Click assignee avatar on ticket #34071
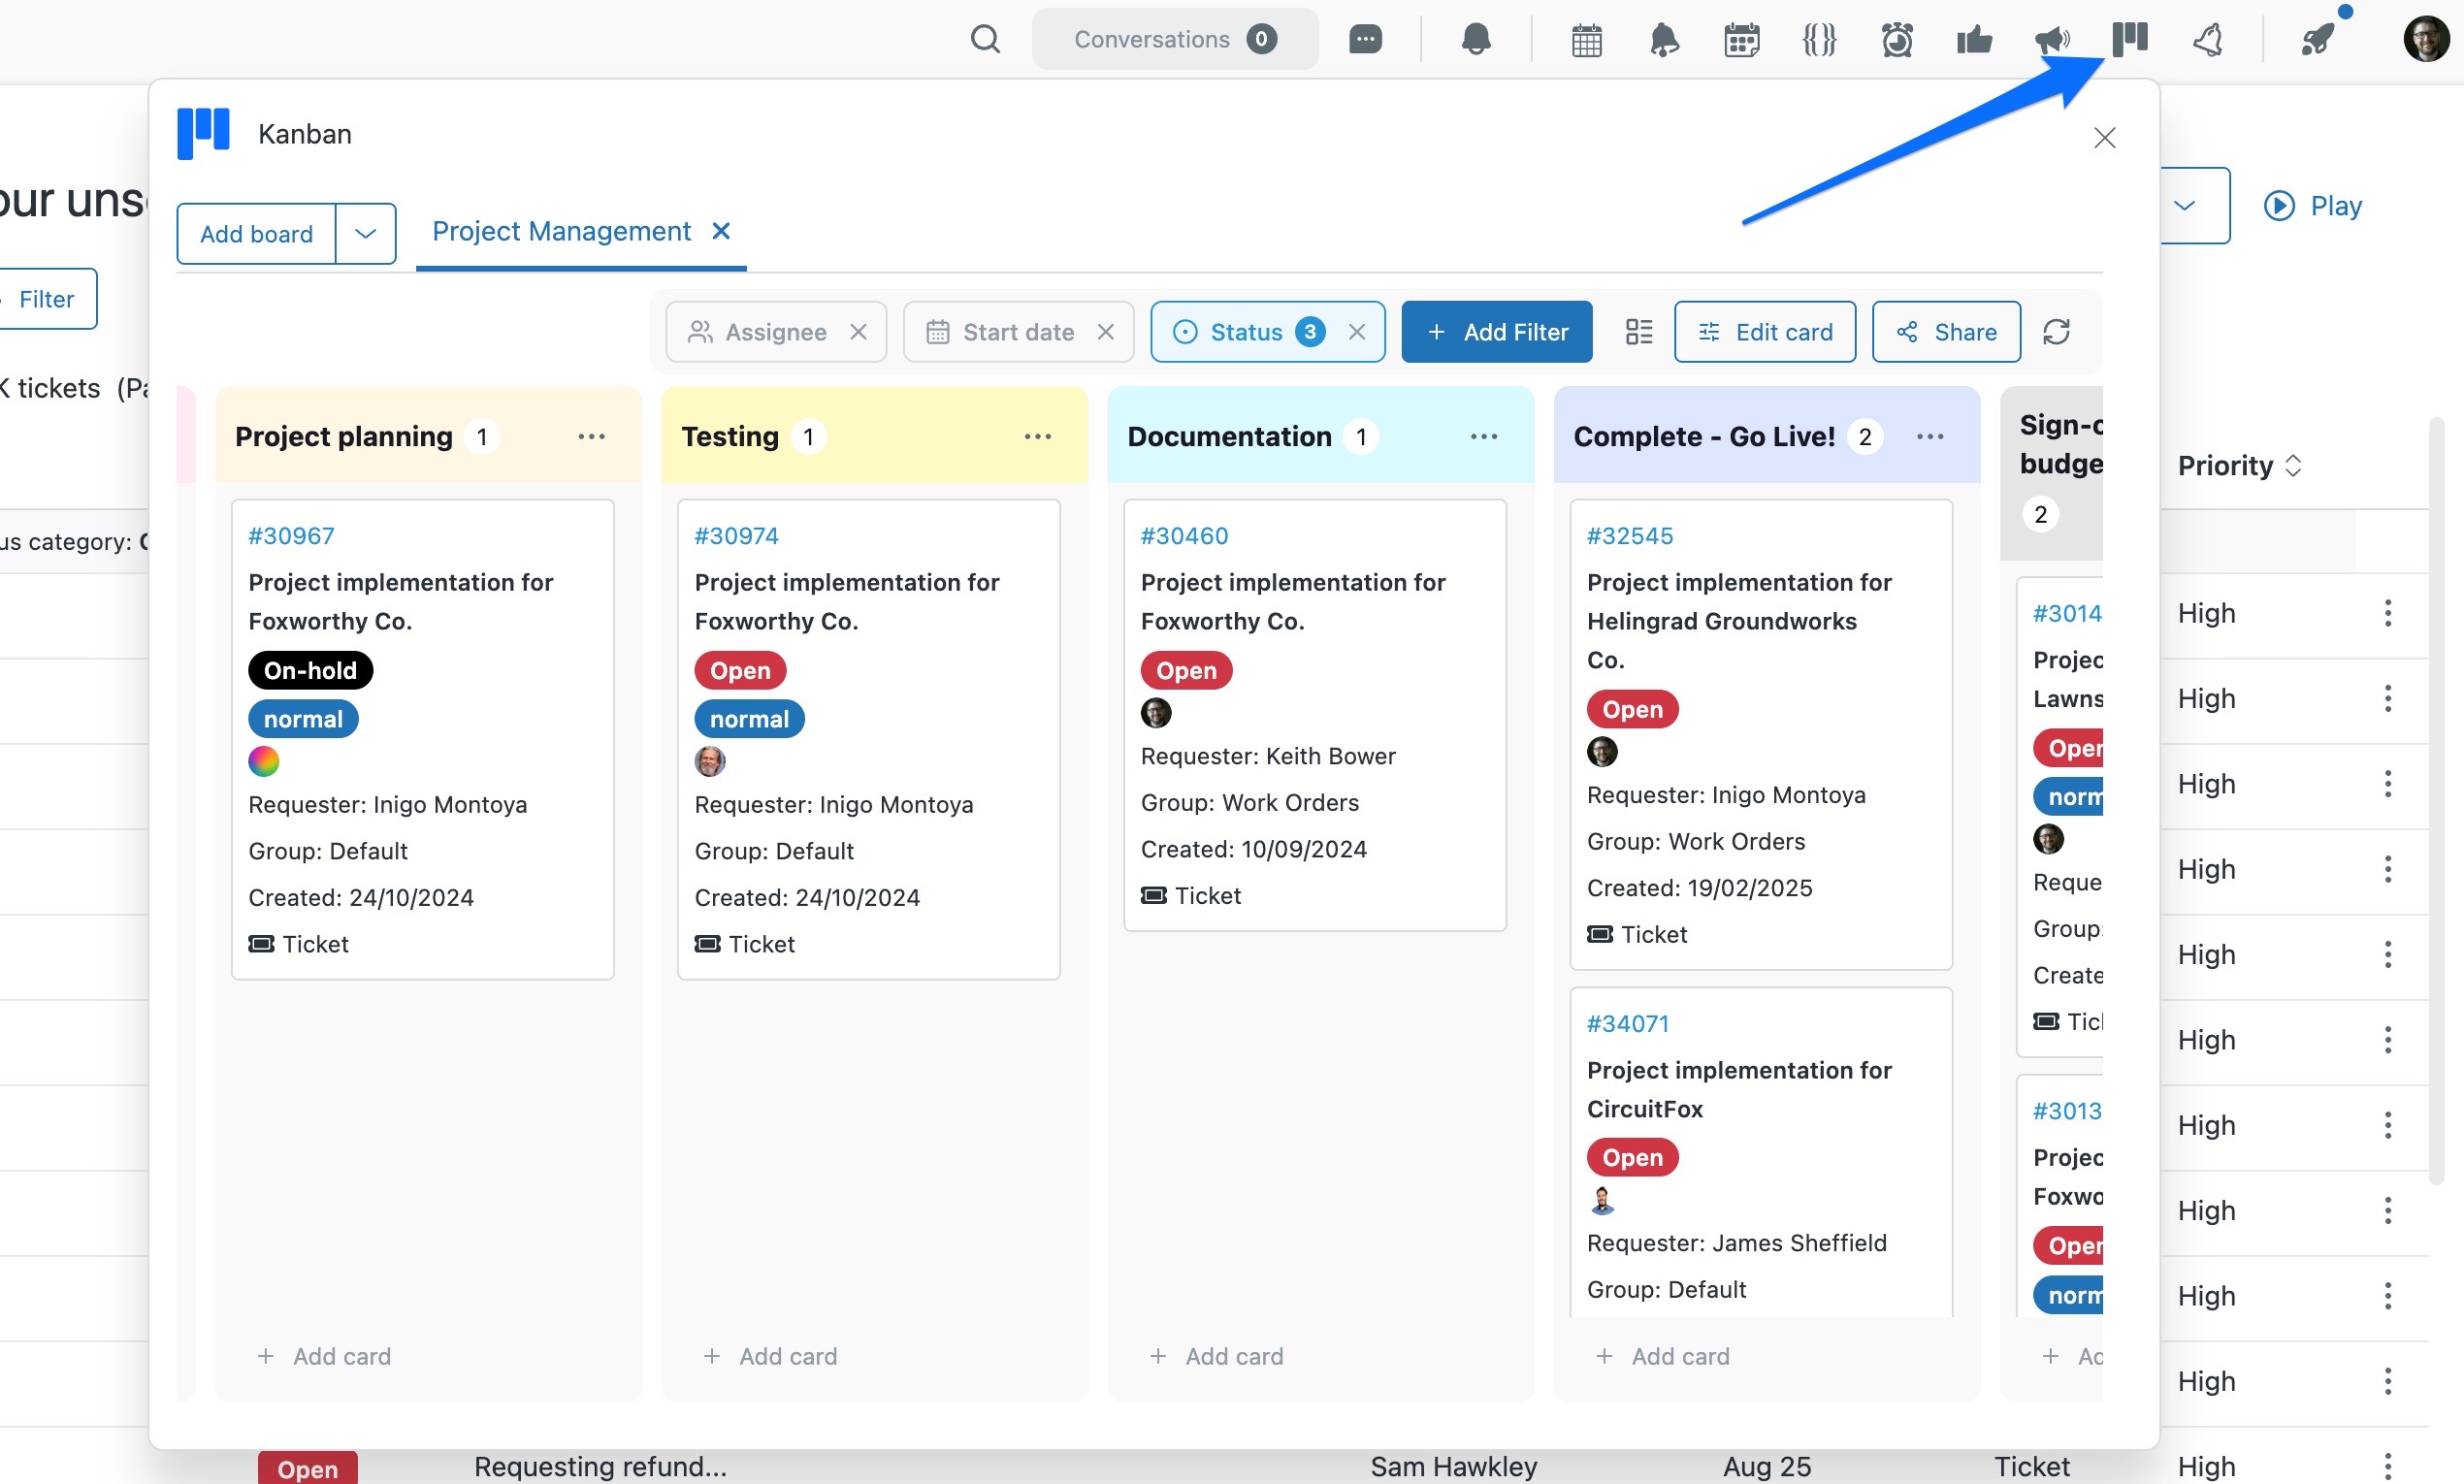 (x=1602, y=1201)
